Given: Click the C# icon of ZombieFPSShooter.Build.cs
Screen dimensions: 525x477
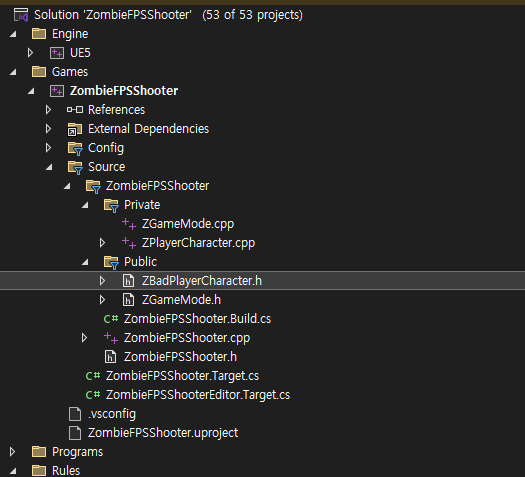Looking at the screenshot, I should pos(111,319).
